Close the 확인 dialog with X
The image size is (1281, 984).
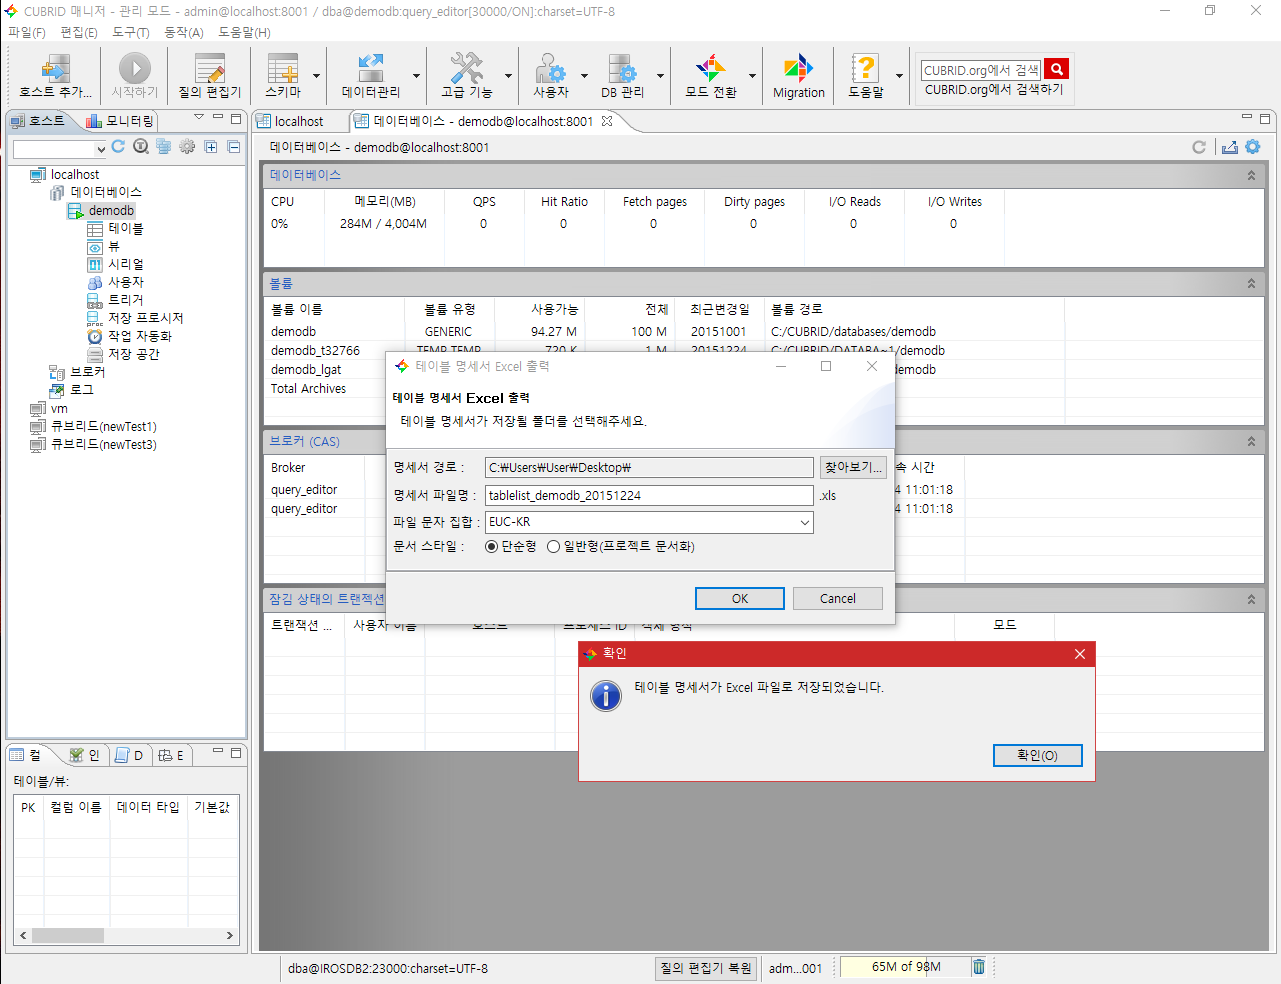(x=1080, y=654)
